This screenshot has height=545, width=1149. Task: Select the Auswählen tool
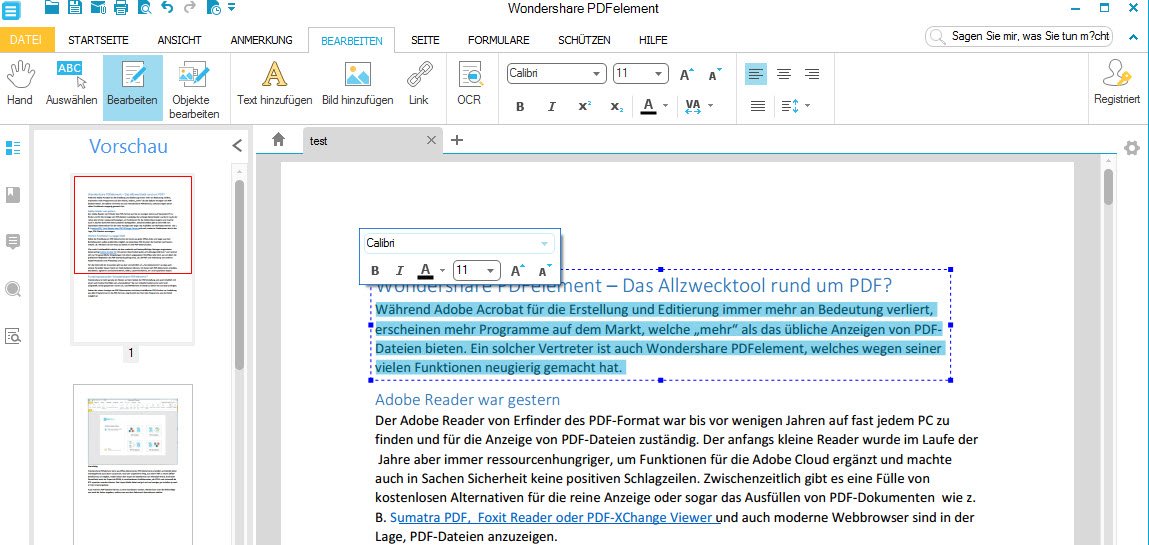pyautogui.click(x=71, y=84)
